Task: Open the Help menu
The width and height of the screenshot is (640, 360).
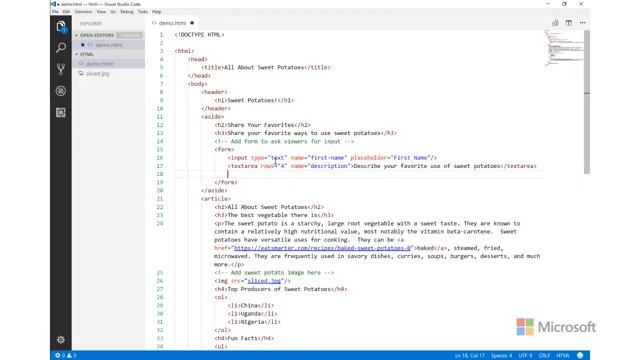Action: (x=156, y=12)
